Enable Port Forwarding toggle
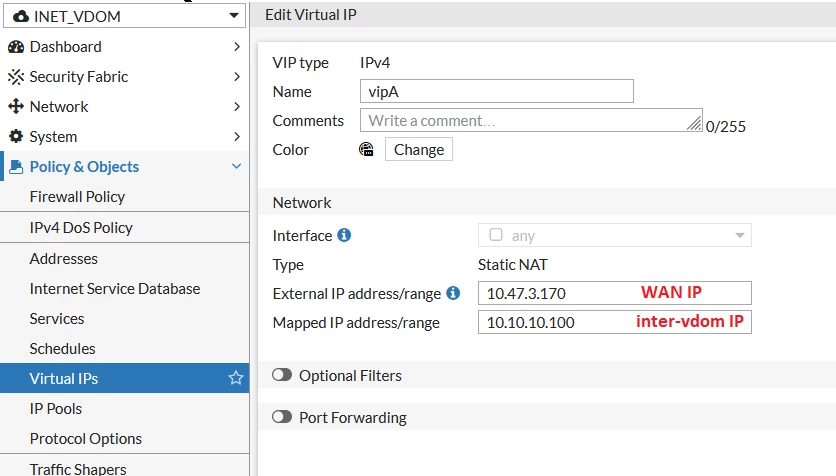Image resolution: width=836 pixels, height=476 pixels. (282, 416)
